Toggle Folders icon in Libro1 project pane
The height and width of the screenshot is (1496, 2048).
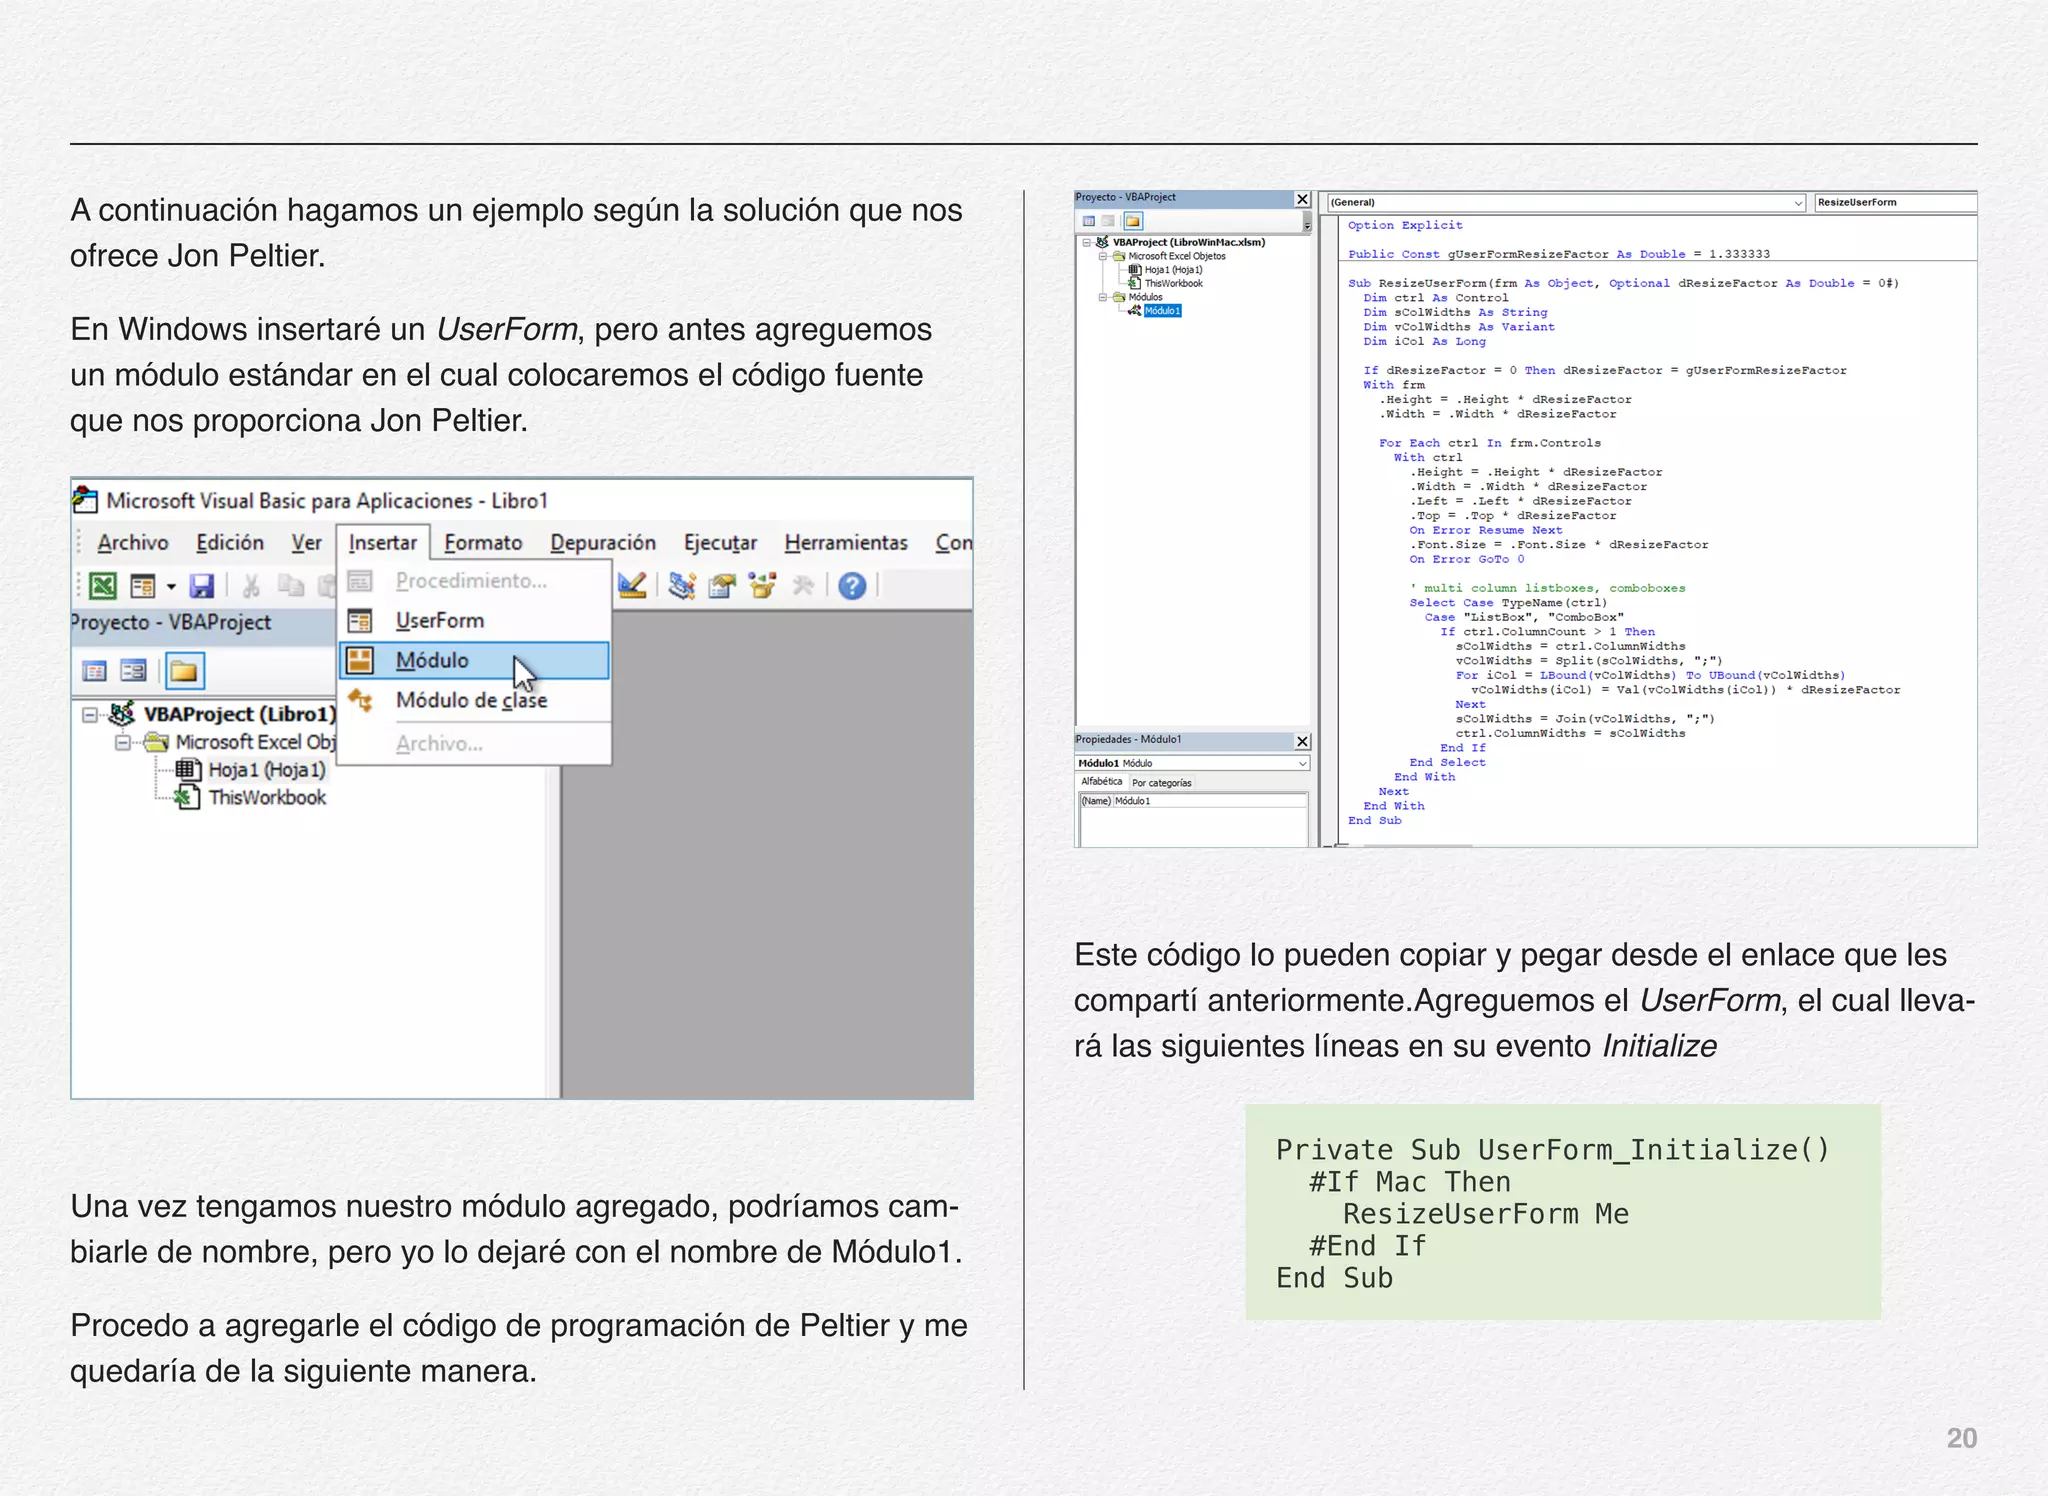184,671
